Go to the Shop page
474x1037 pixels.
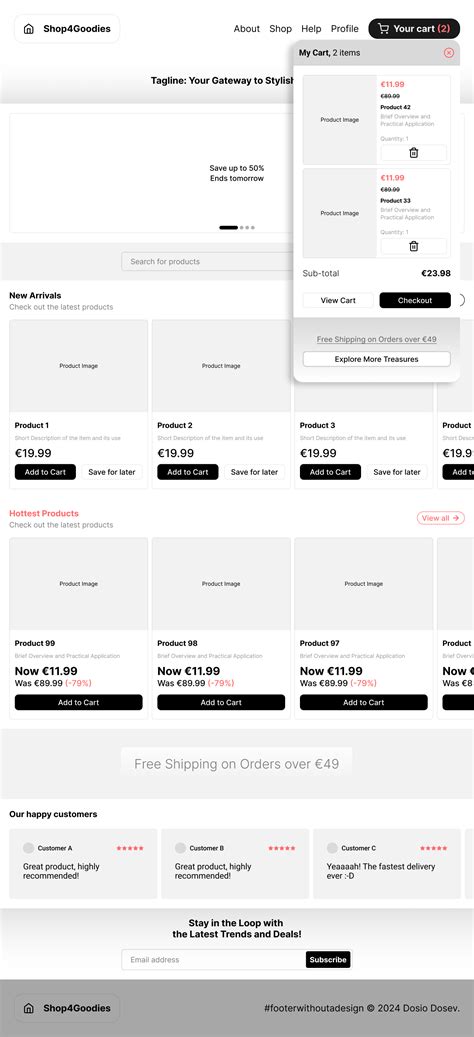point(280,29)
